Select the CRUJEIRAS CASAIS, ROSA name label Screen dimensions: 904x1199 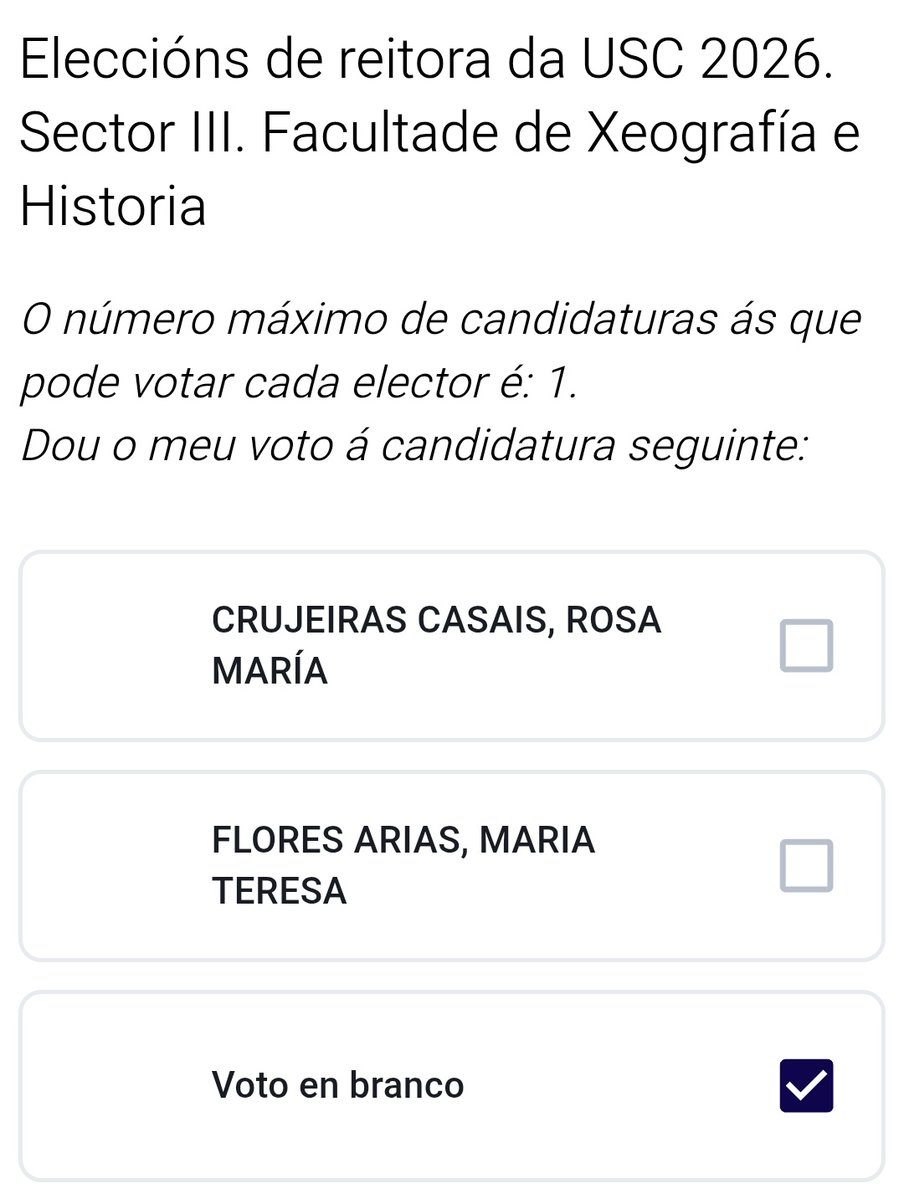tap(436, 619)
